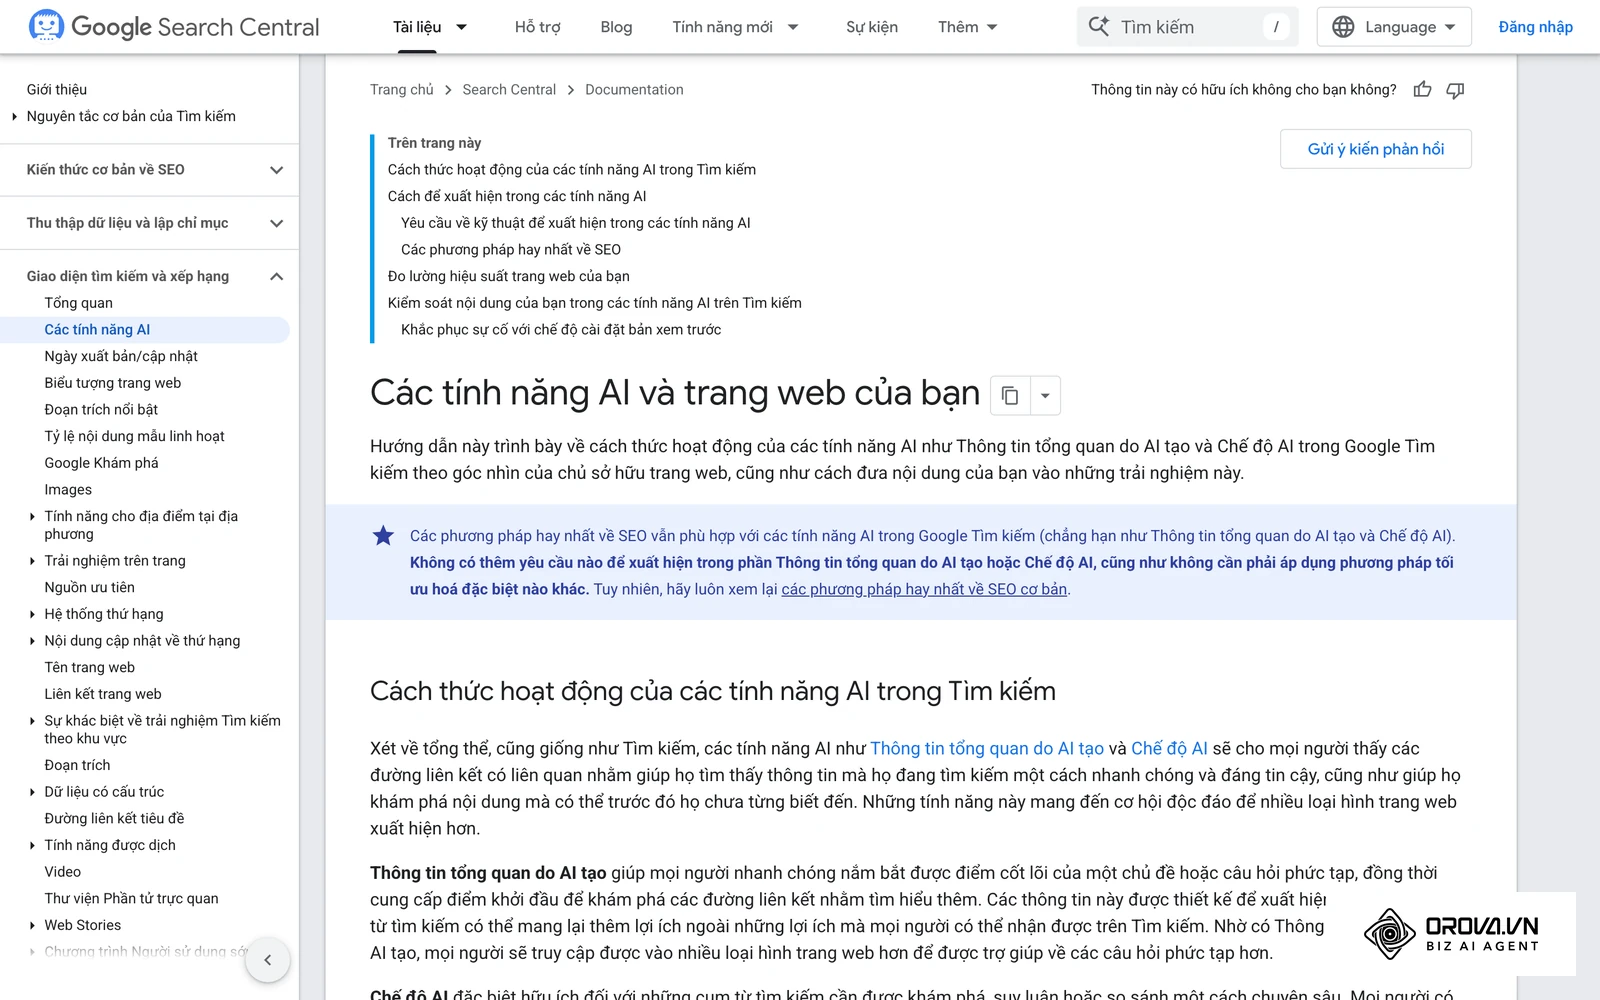The width and height of the screenshot is (1600, 1000).
Task: Open Đường liên kết tiêu đề item
Action: click(114, 818)
